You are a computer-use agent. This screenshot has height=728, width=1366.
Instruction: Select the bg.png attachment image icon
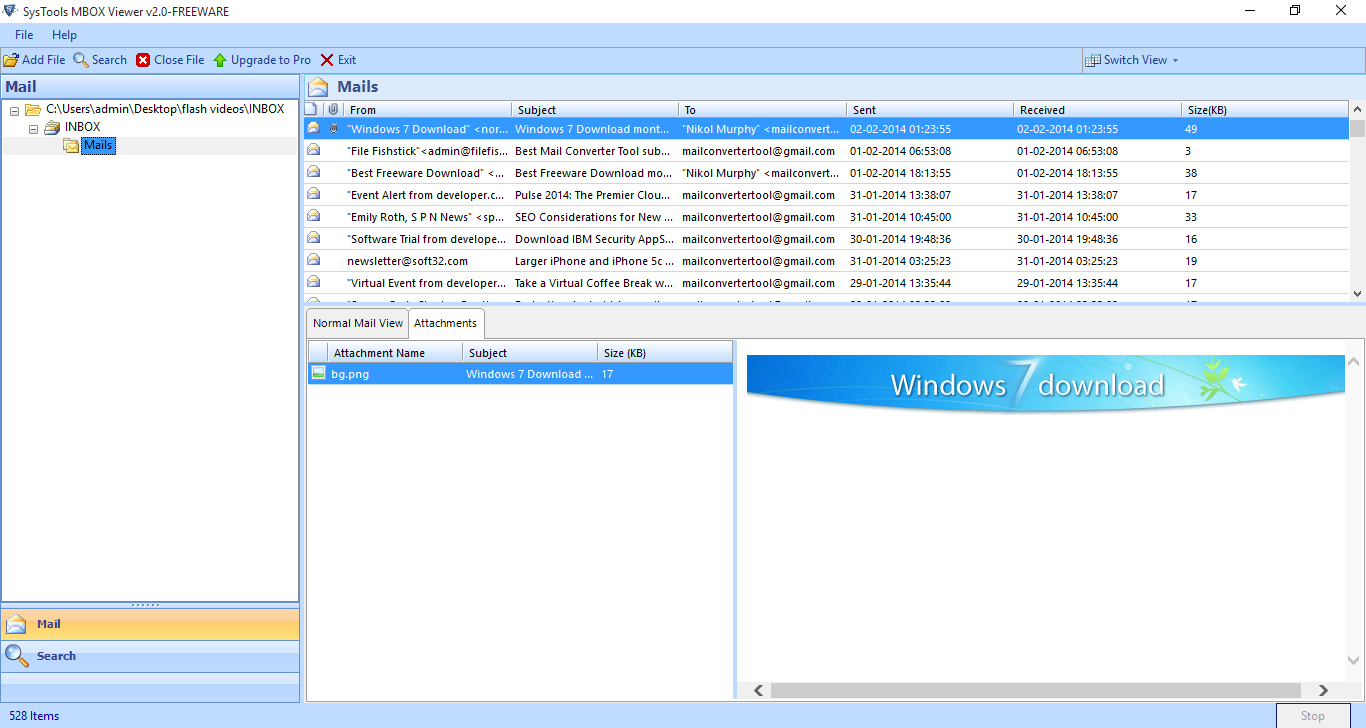318,373
